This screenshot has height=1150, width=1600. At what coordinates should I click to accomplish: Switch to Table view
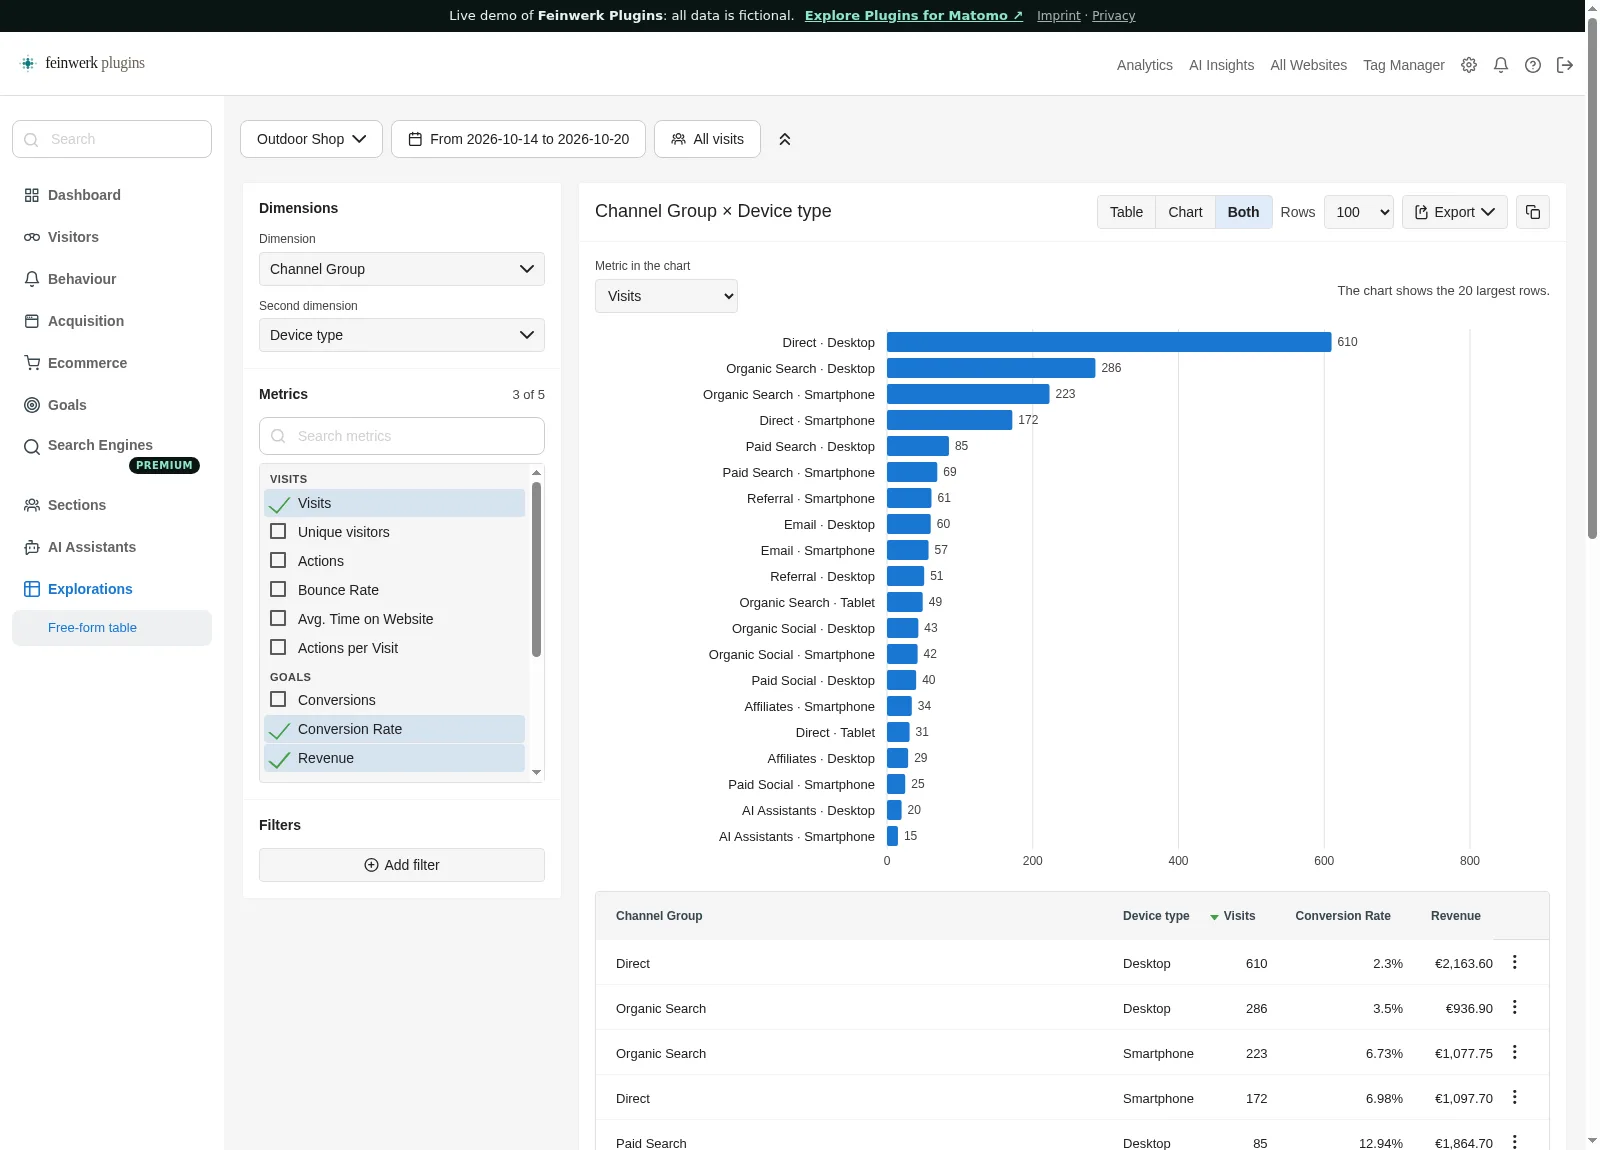coord(1126,212)
